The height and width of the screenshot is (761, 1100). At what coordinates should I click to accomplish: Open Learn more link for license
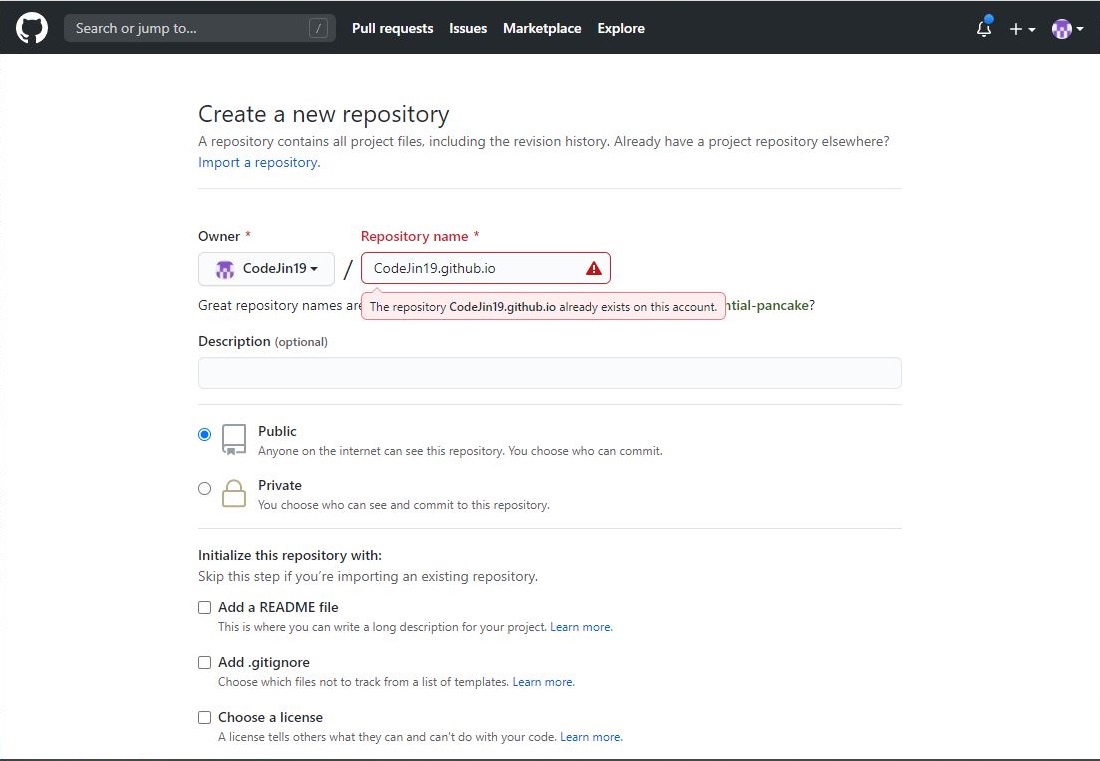coord(591,736)
